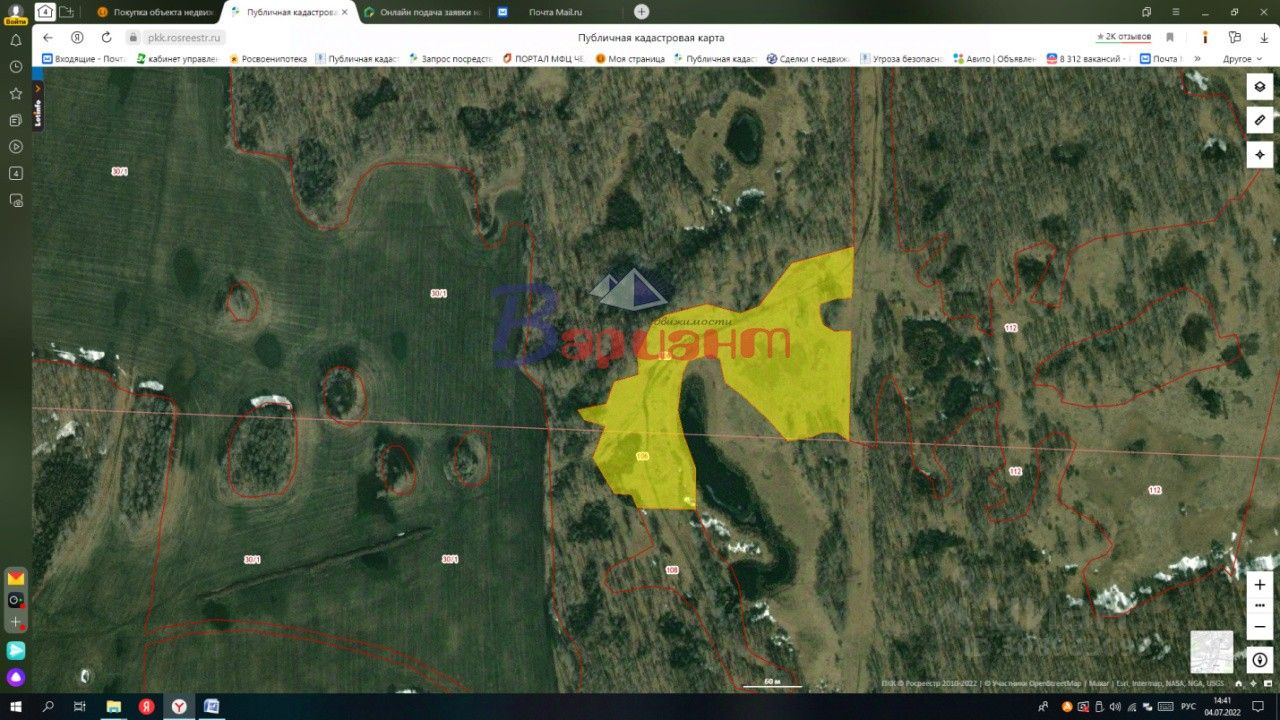Zoom in the map with plus button
Viewport: 1280px width, 720px height.
point(1260,584)
